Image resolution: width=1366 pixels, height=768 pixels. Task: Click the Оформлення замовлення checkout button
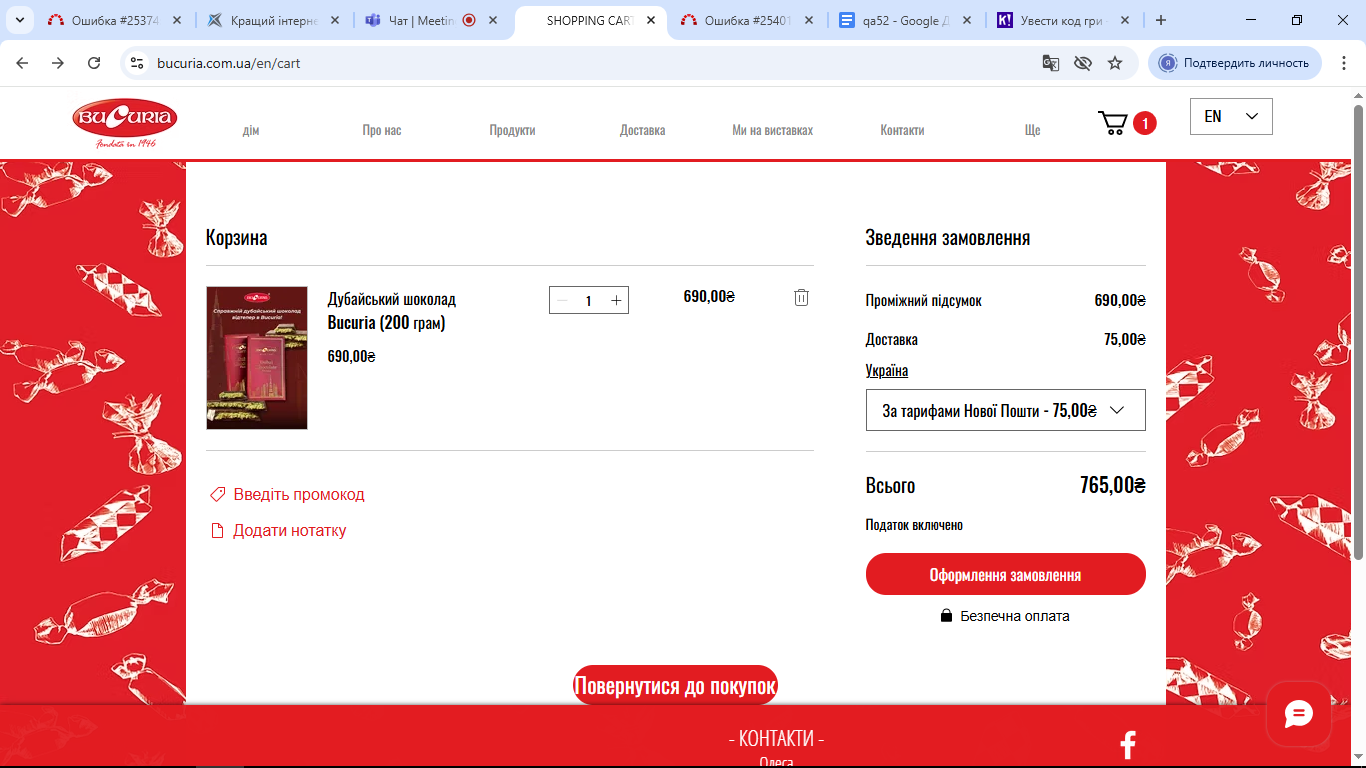click(x=1005, y=575)
